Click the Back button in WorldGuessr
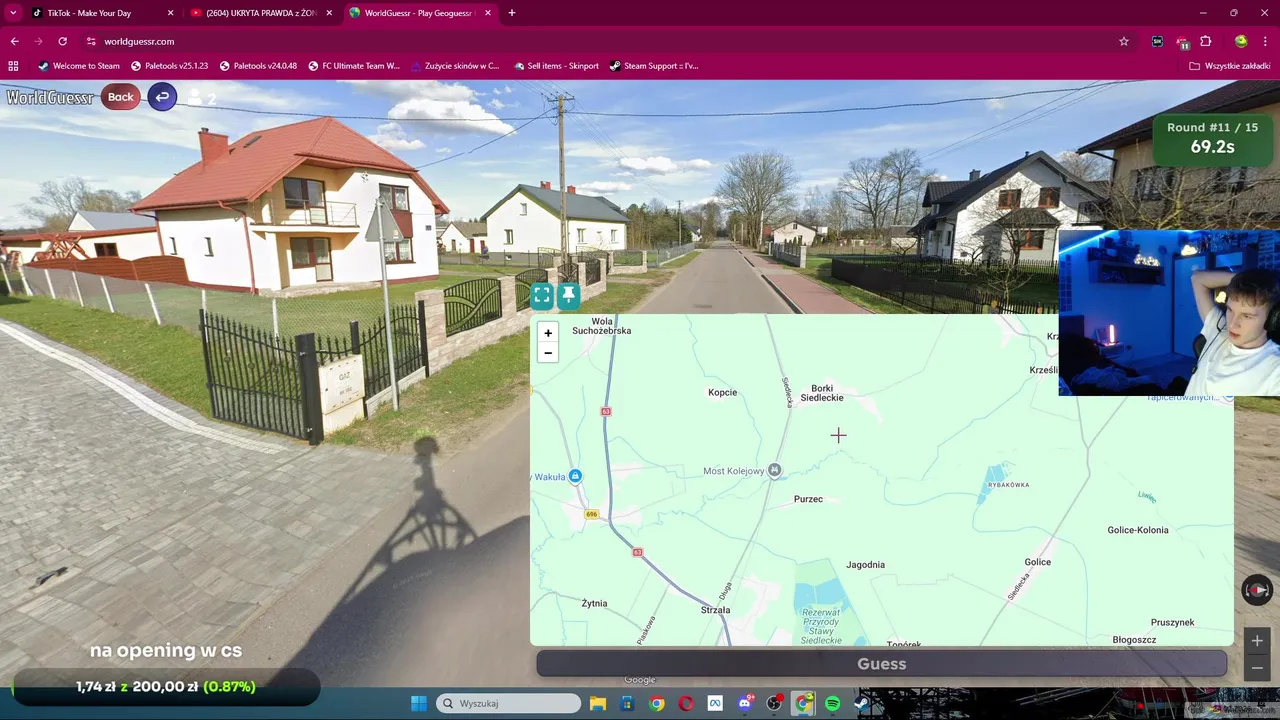This screenshot has width=1280, height=720. pos(121,97)
